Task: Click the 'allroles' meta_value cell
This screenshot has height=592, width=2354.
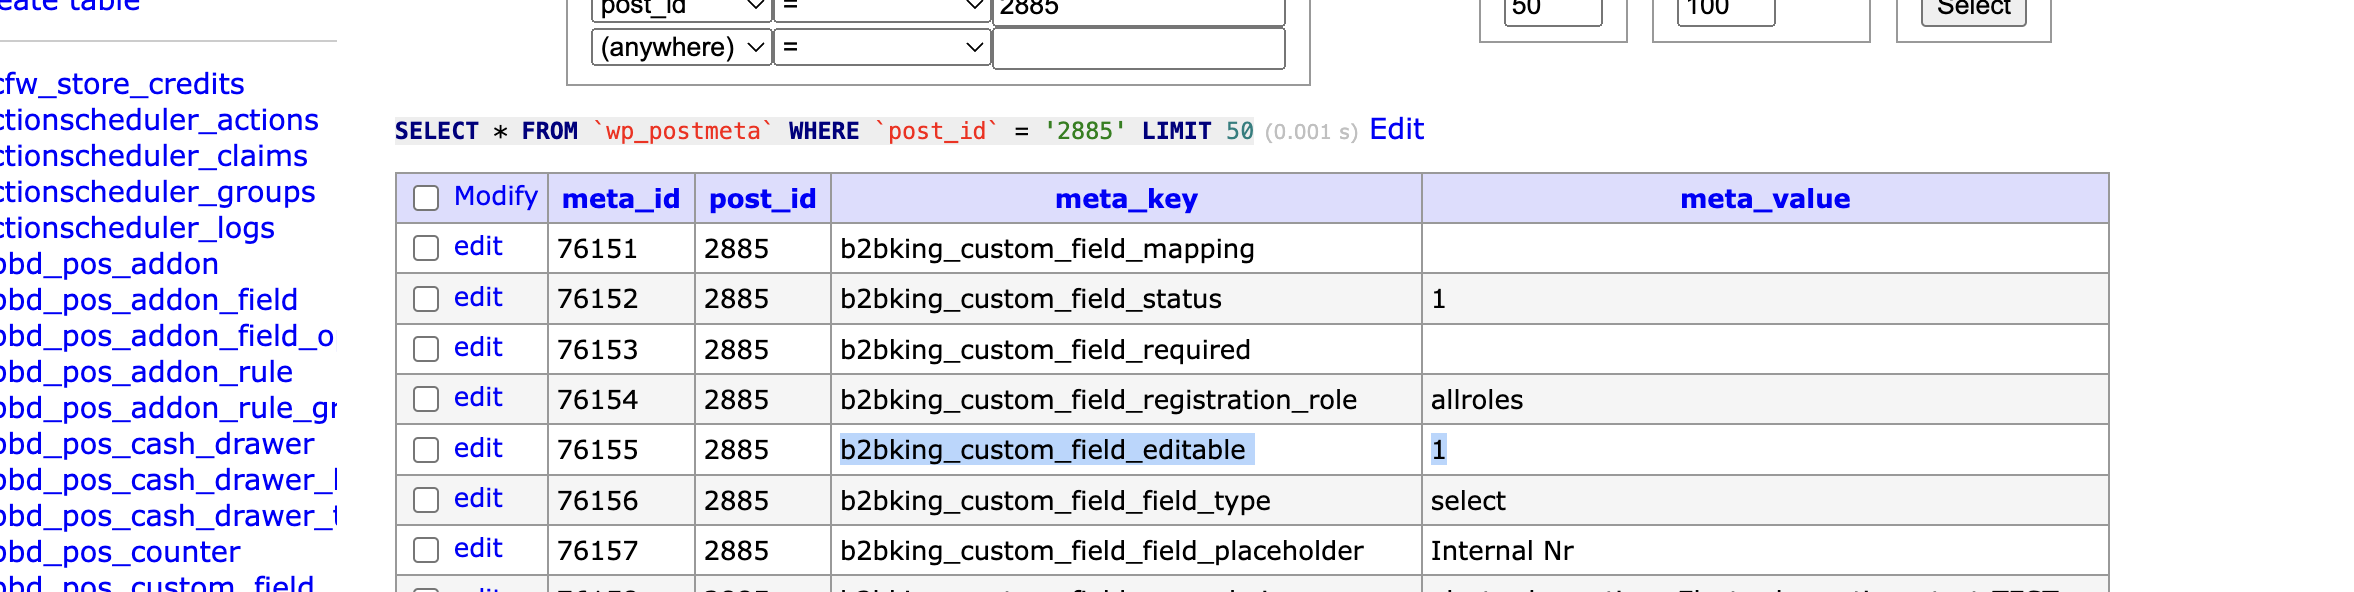Action: [1765, 400]
